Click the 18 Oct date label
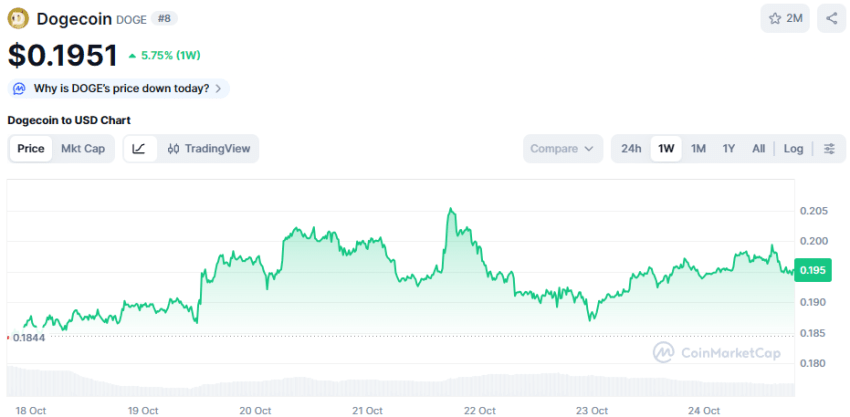 30,410
